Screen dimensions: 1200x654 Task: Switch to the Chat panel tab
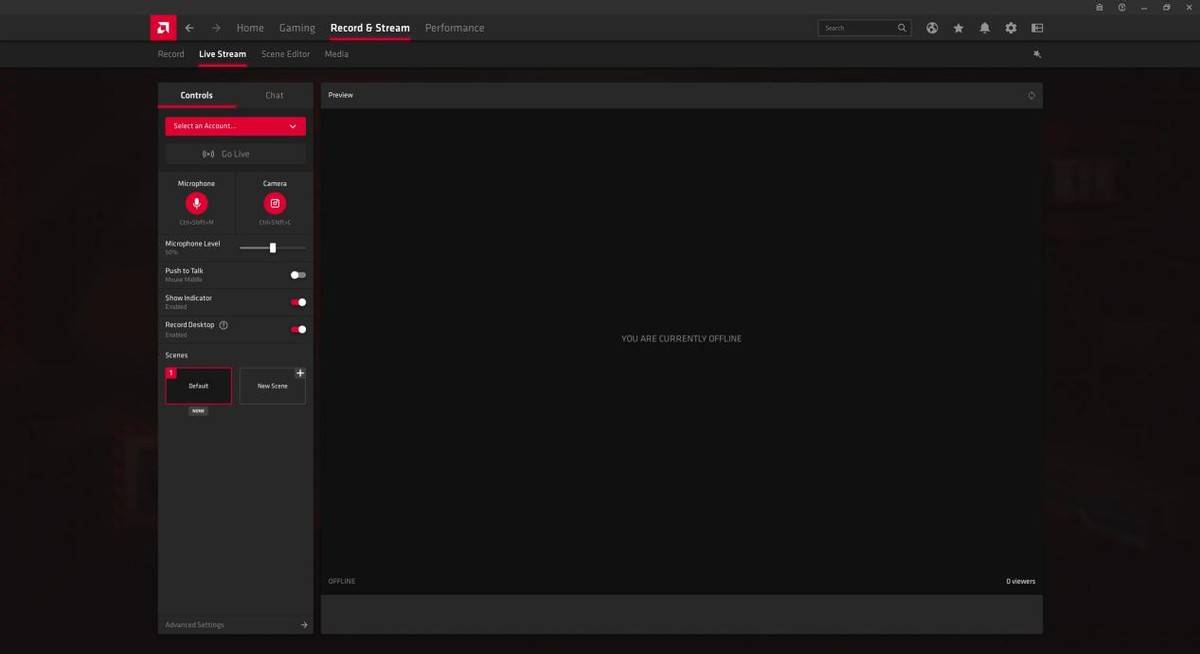[274, 95]
